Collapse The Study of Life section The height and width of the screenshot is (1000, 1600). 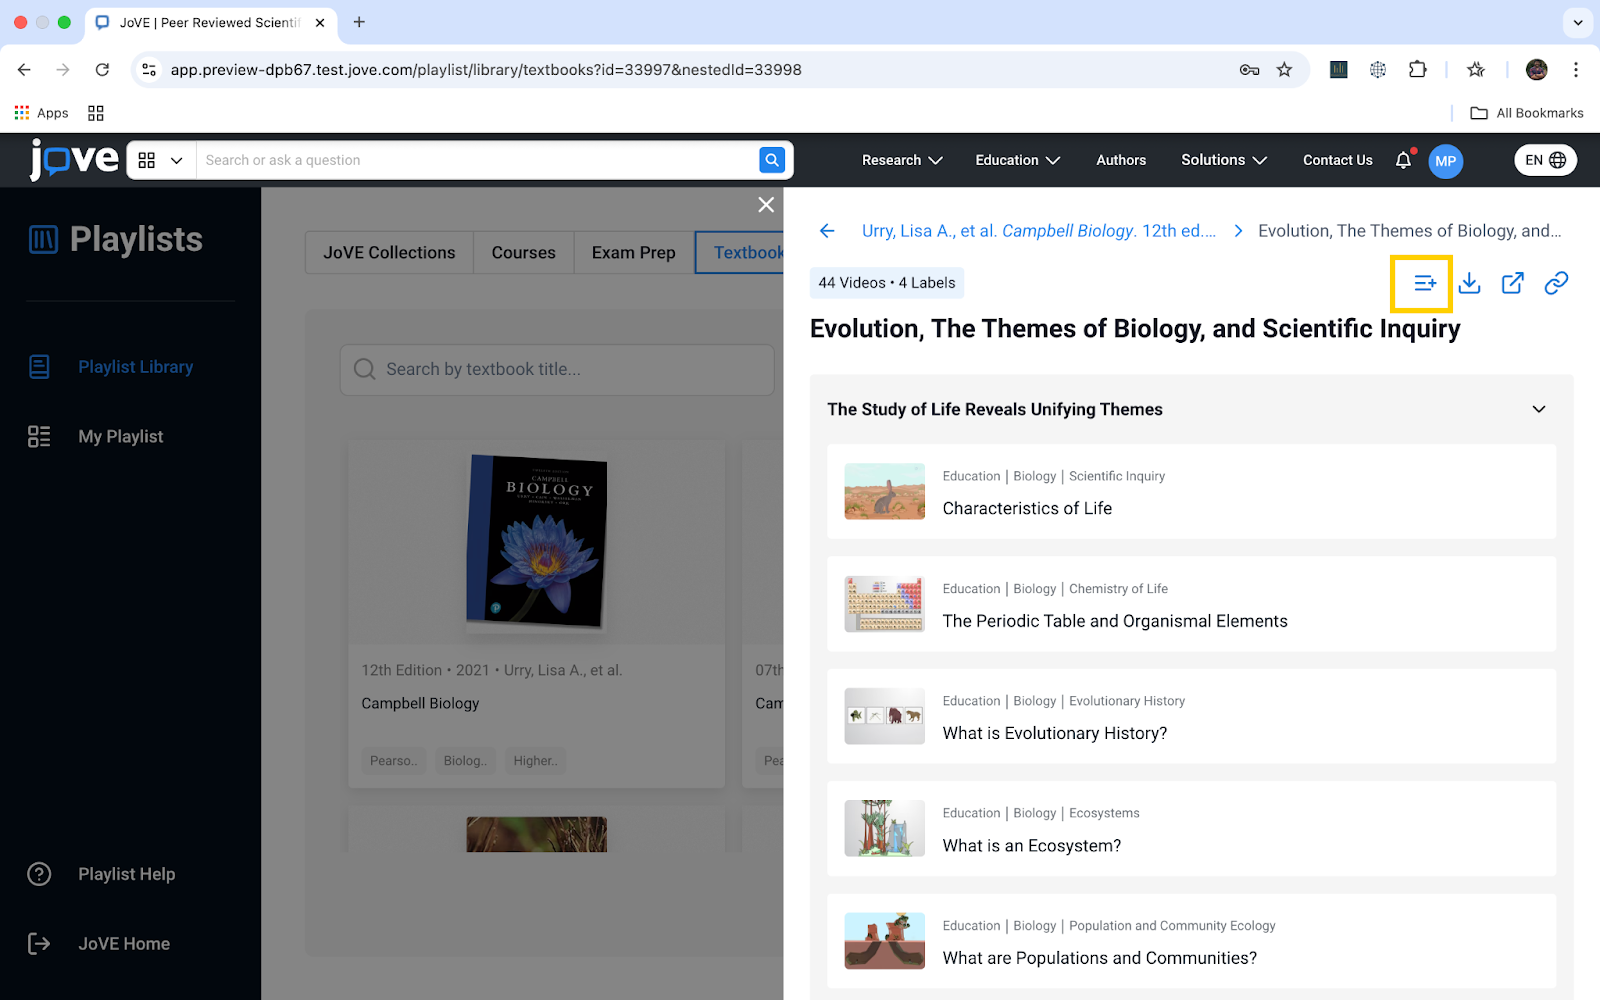tap(1539, 409)
